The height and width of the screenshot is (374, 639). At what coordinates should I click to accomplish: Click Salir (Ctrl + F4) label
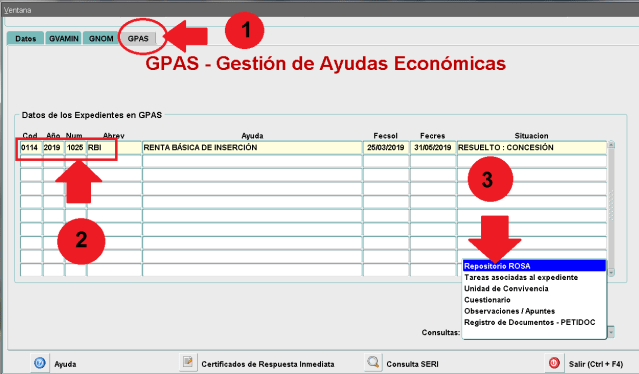coord(596,364)
